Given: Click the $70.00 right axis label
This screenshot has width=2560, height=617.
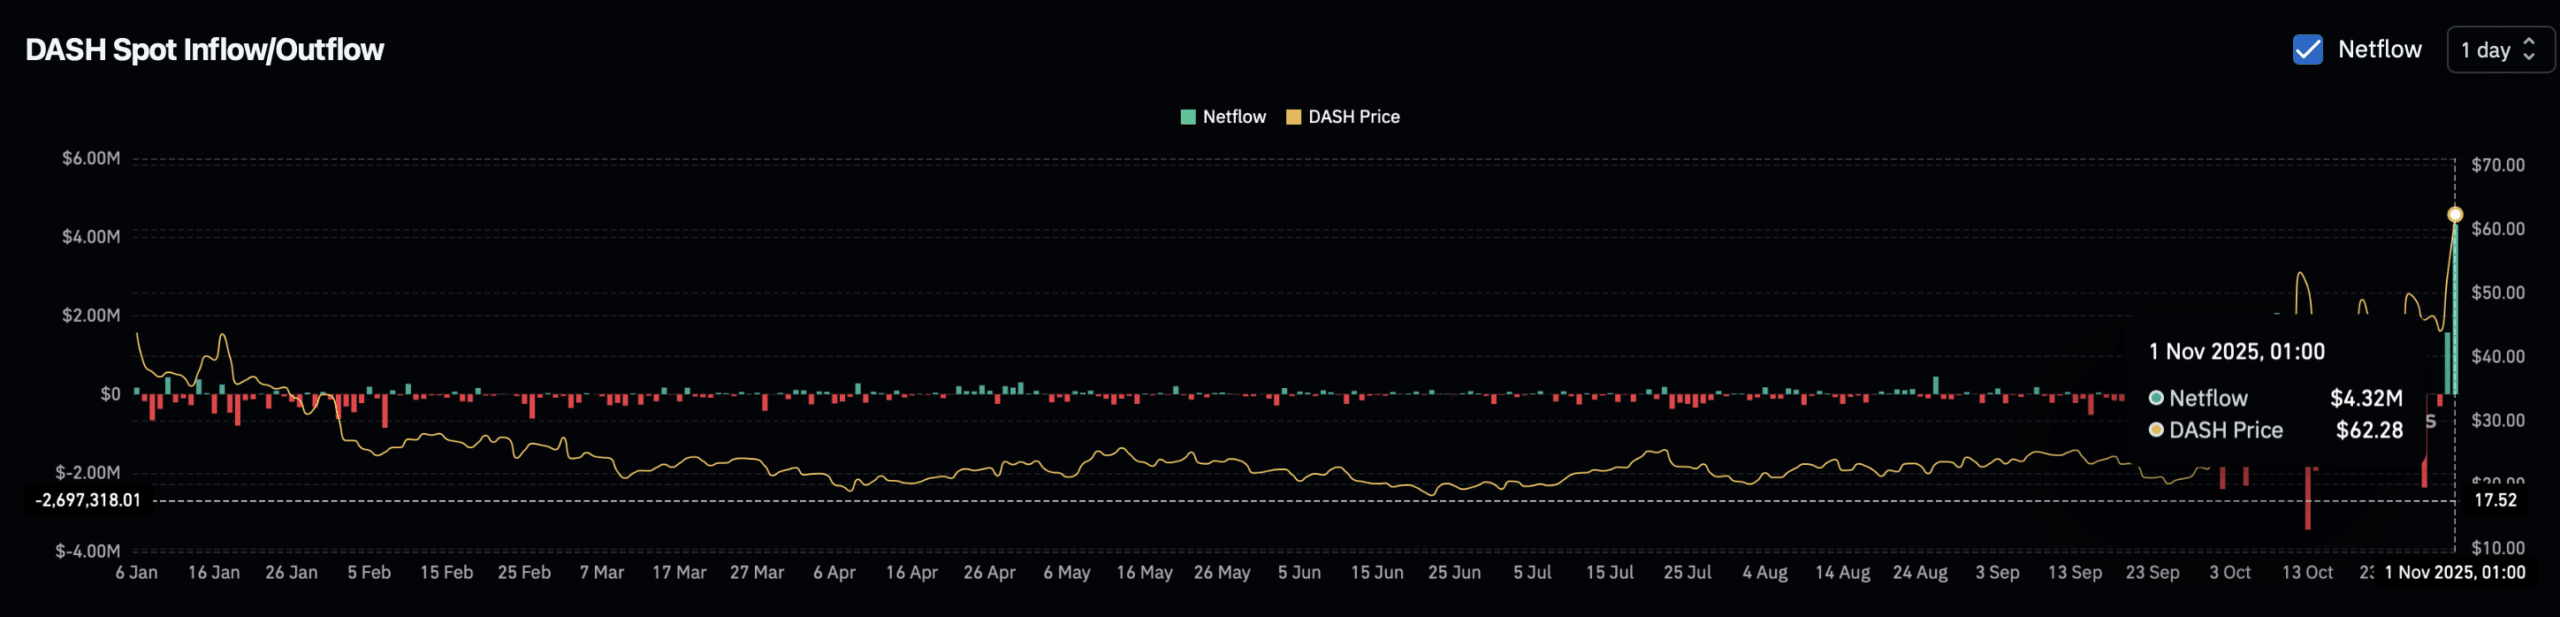Looking at the screenshot, I should [2497, 165].
